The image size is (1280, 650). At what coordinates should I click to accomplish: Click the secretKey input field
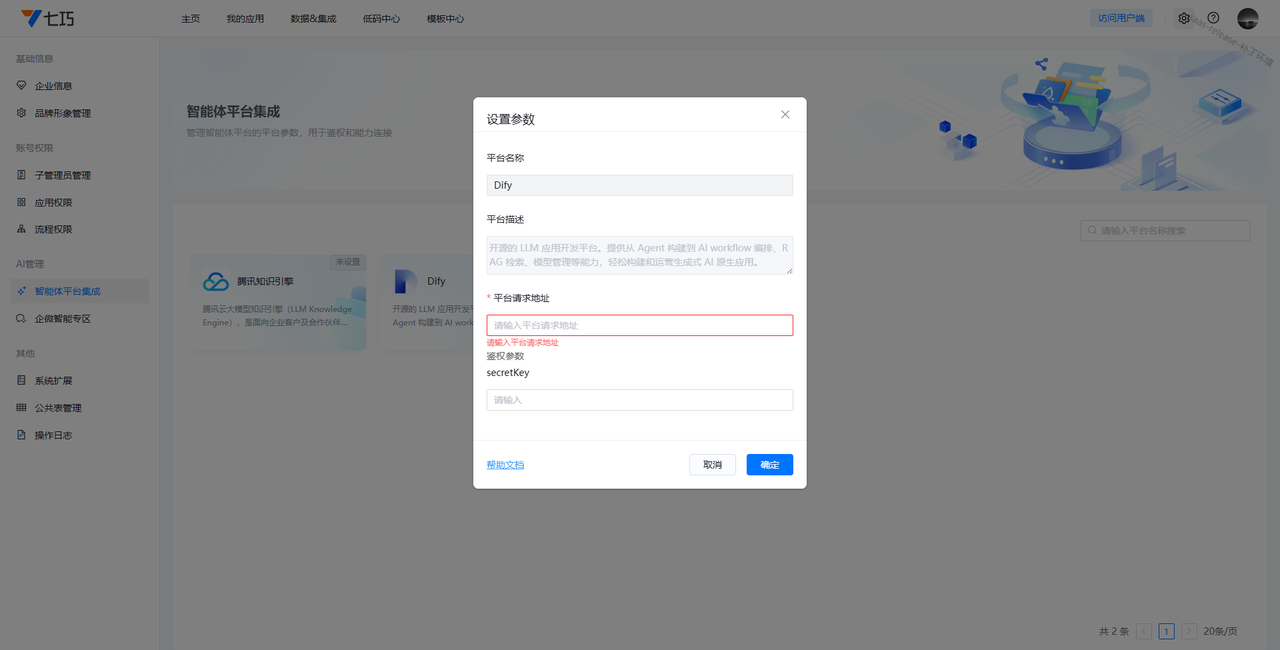(x=639, y=400)
